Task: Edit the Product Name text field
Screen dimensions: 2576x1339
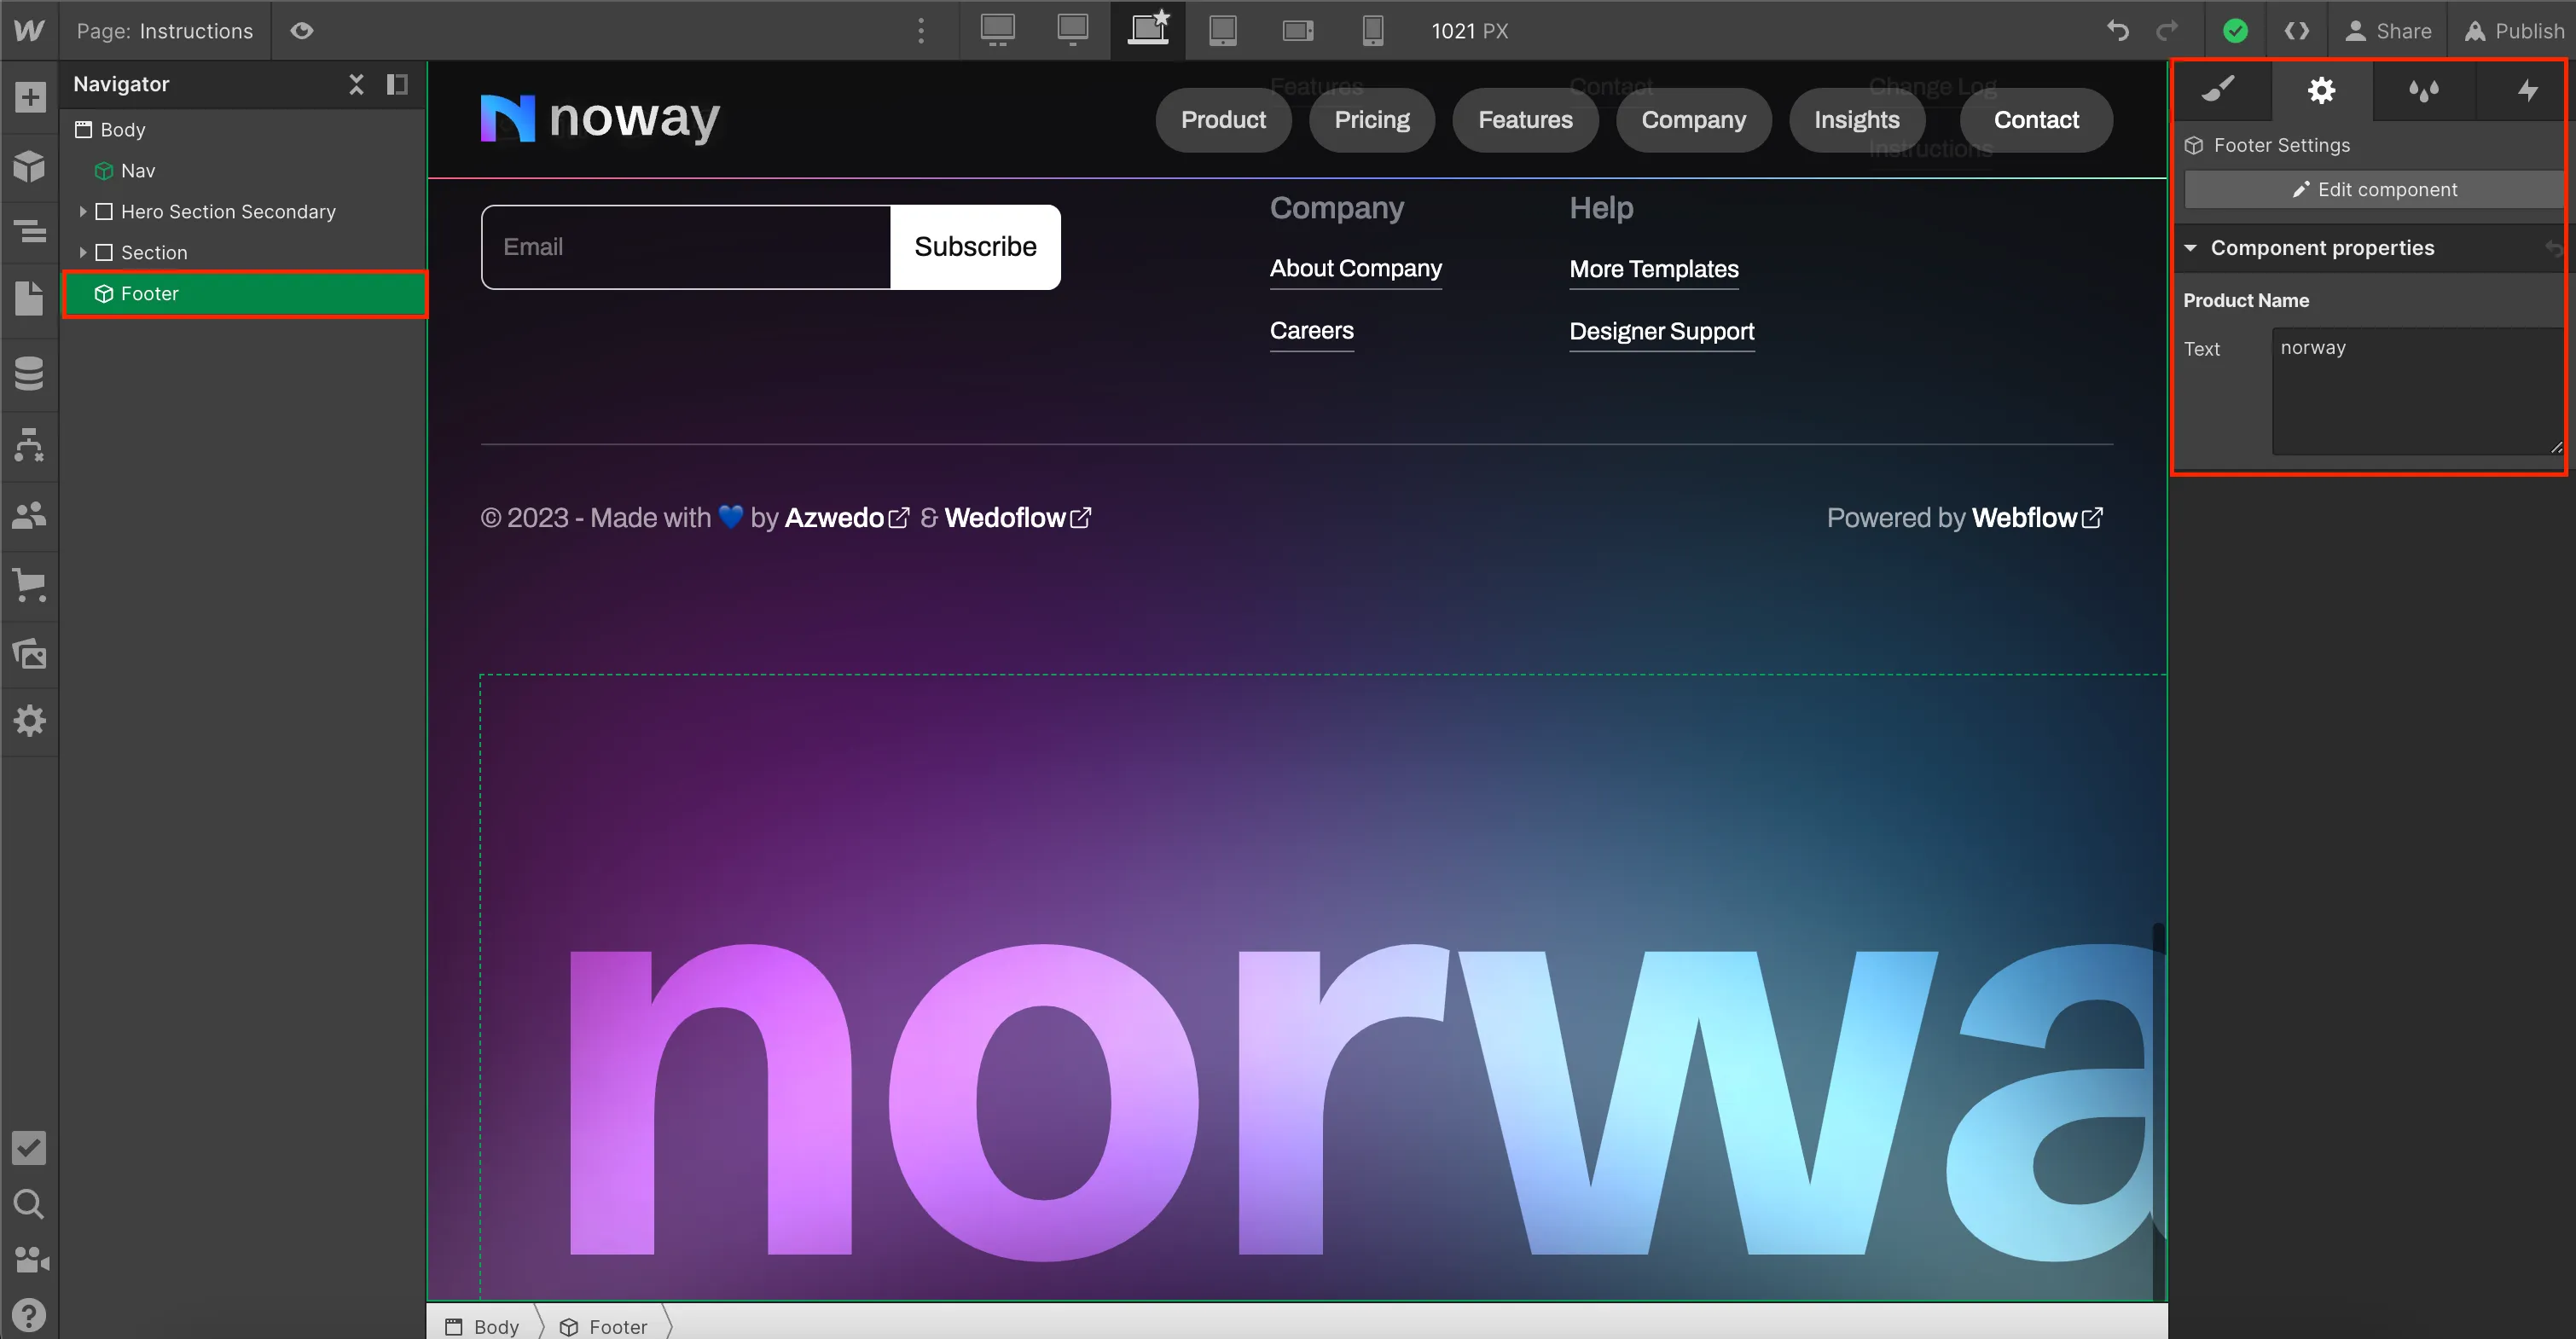Action: coord(2417,391)
